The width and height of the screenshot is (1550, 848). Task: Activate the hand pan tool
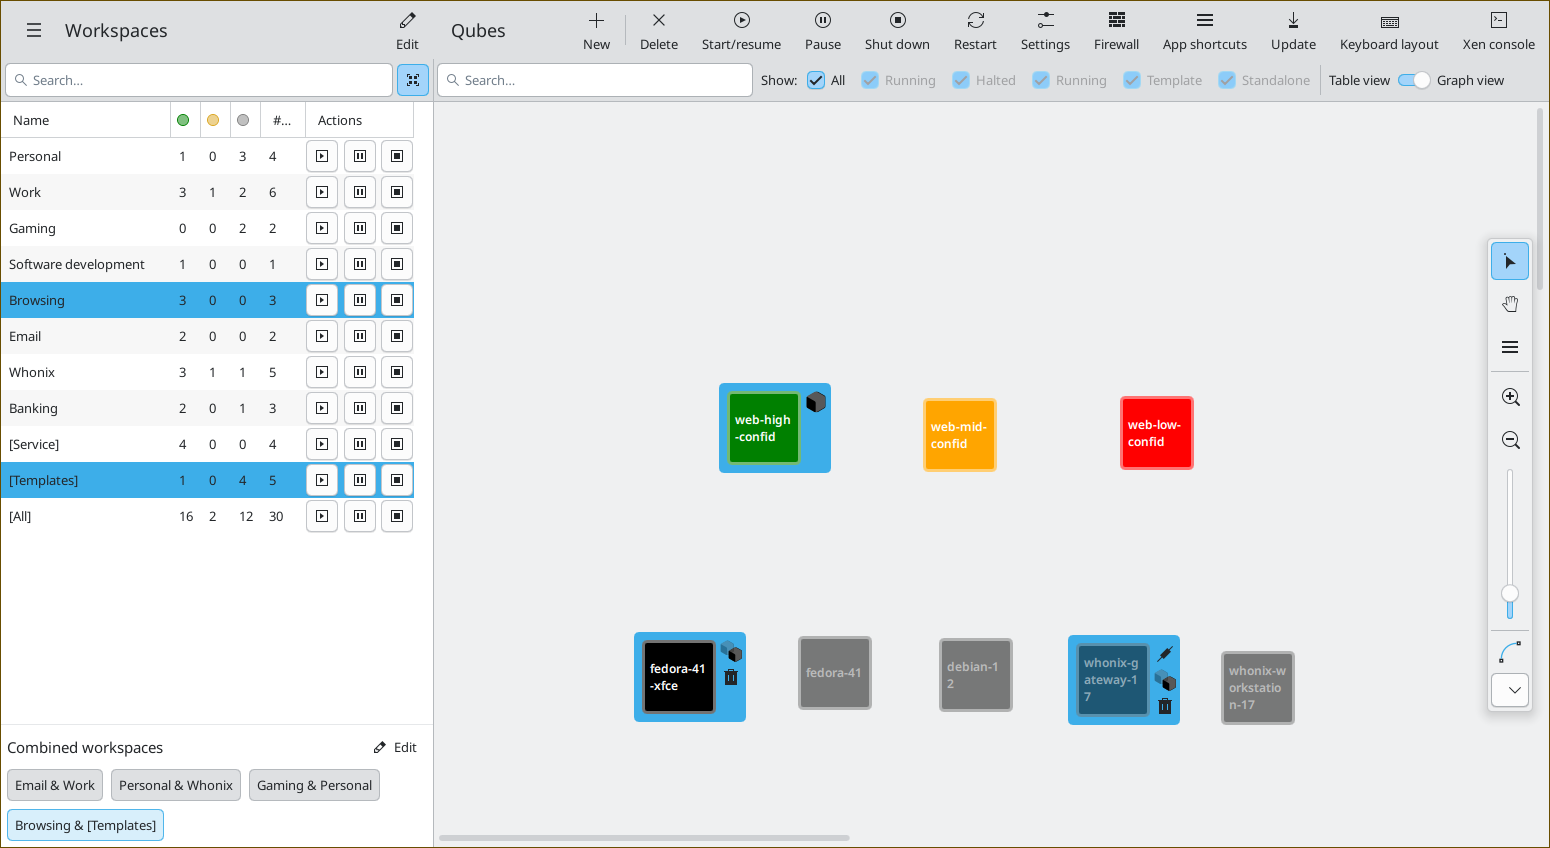(1510, 303)
